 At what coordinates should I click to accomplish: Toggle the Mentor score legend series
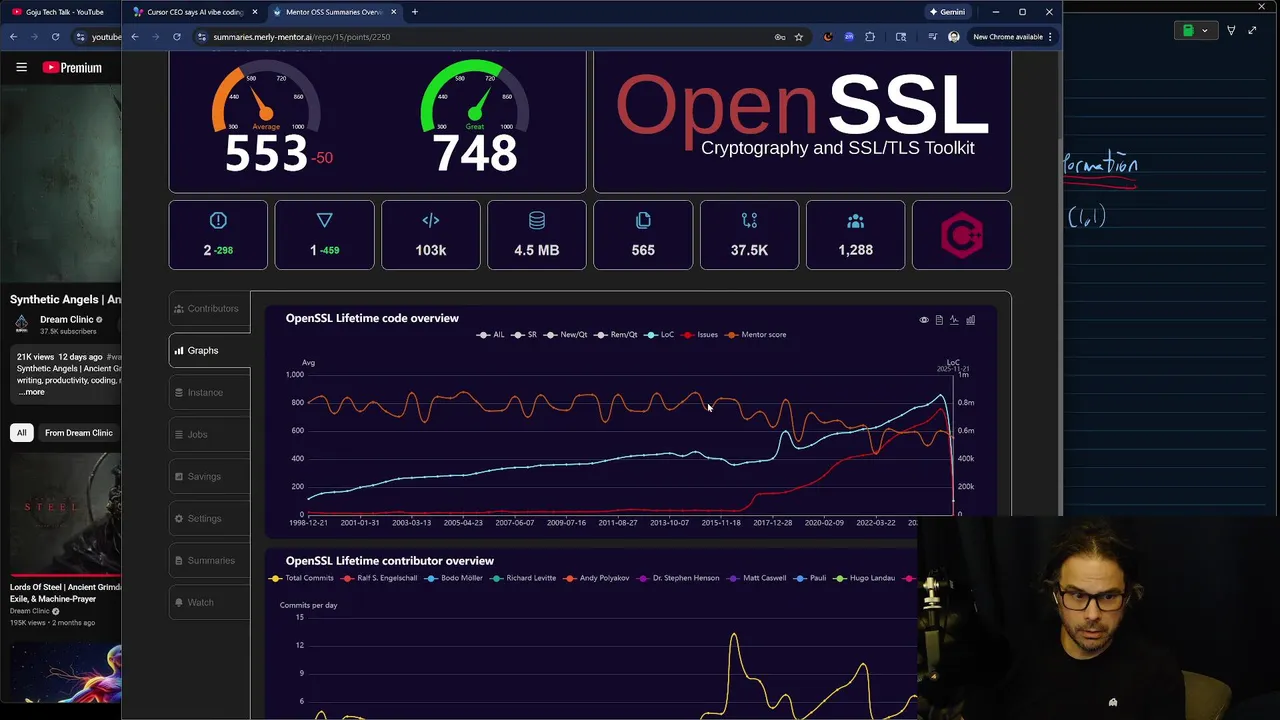point(756,335)
